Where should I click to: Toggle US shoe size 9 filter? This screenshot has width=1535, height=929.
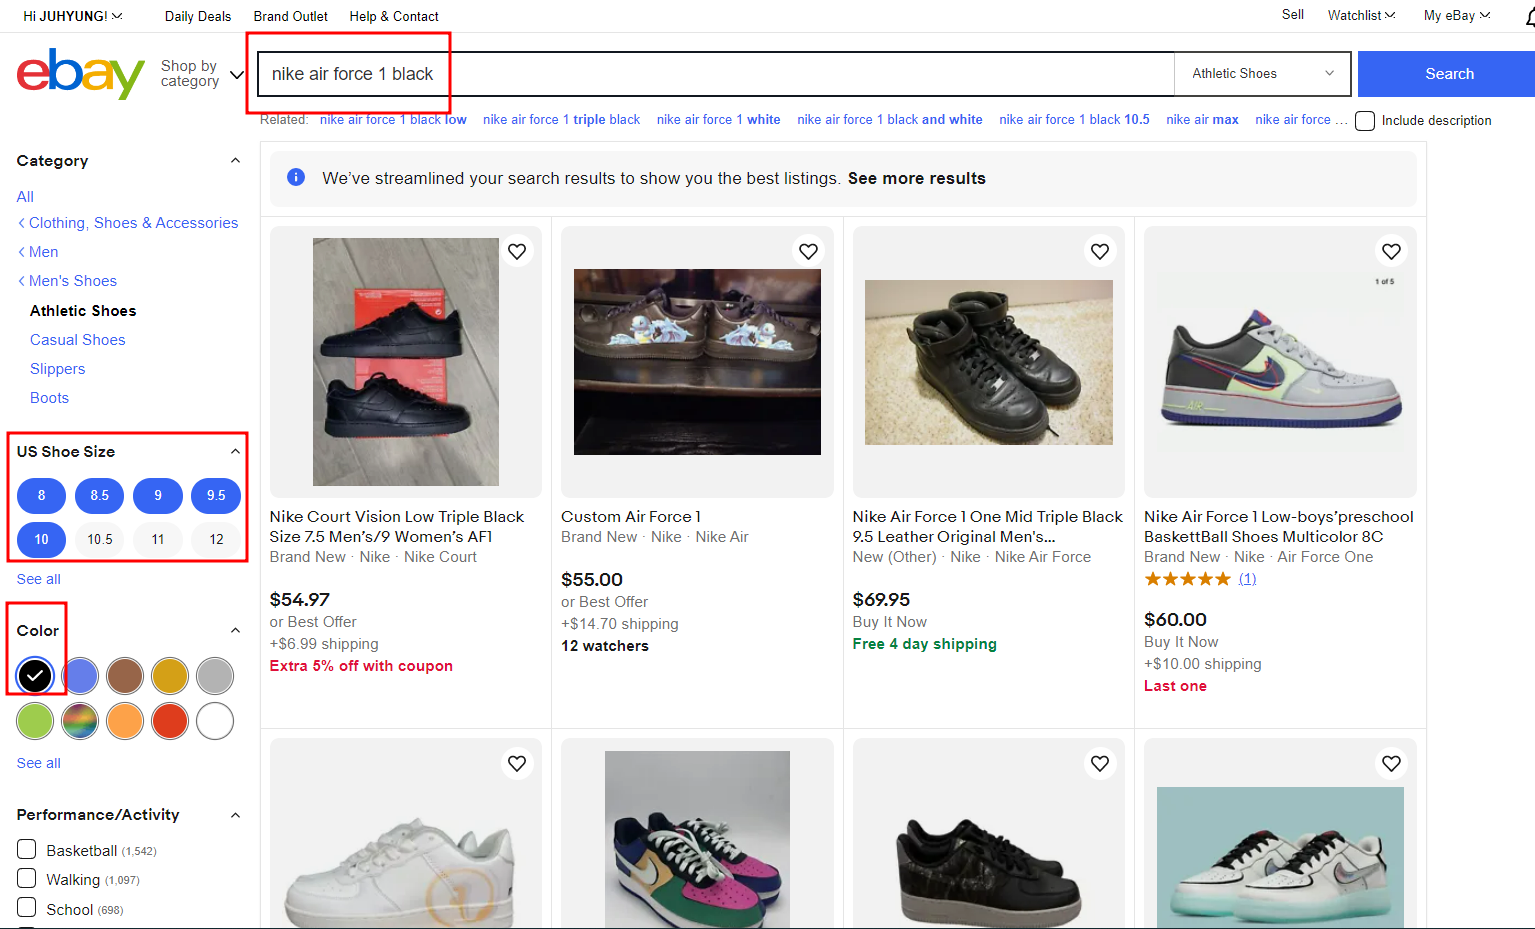(158, 495)
